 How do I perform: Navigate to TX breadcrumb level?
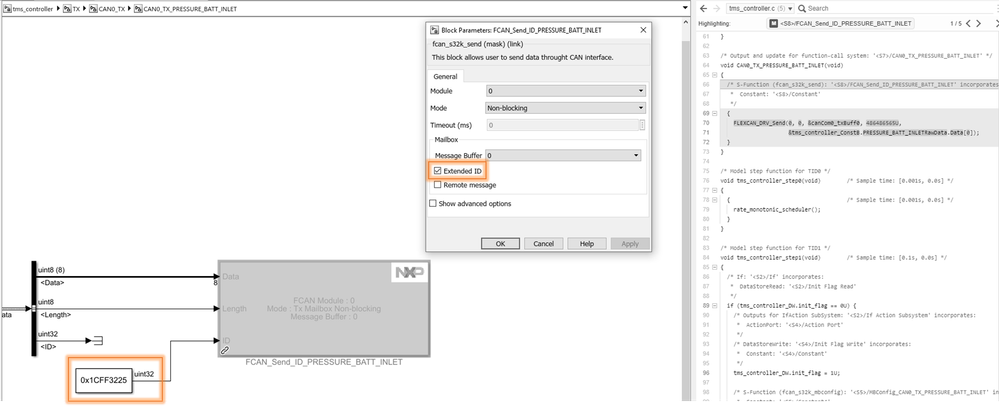76,10
